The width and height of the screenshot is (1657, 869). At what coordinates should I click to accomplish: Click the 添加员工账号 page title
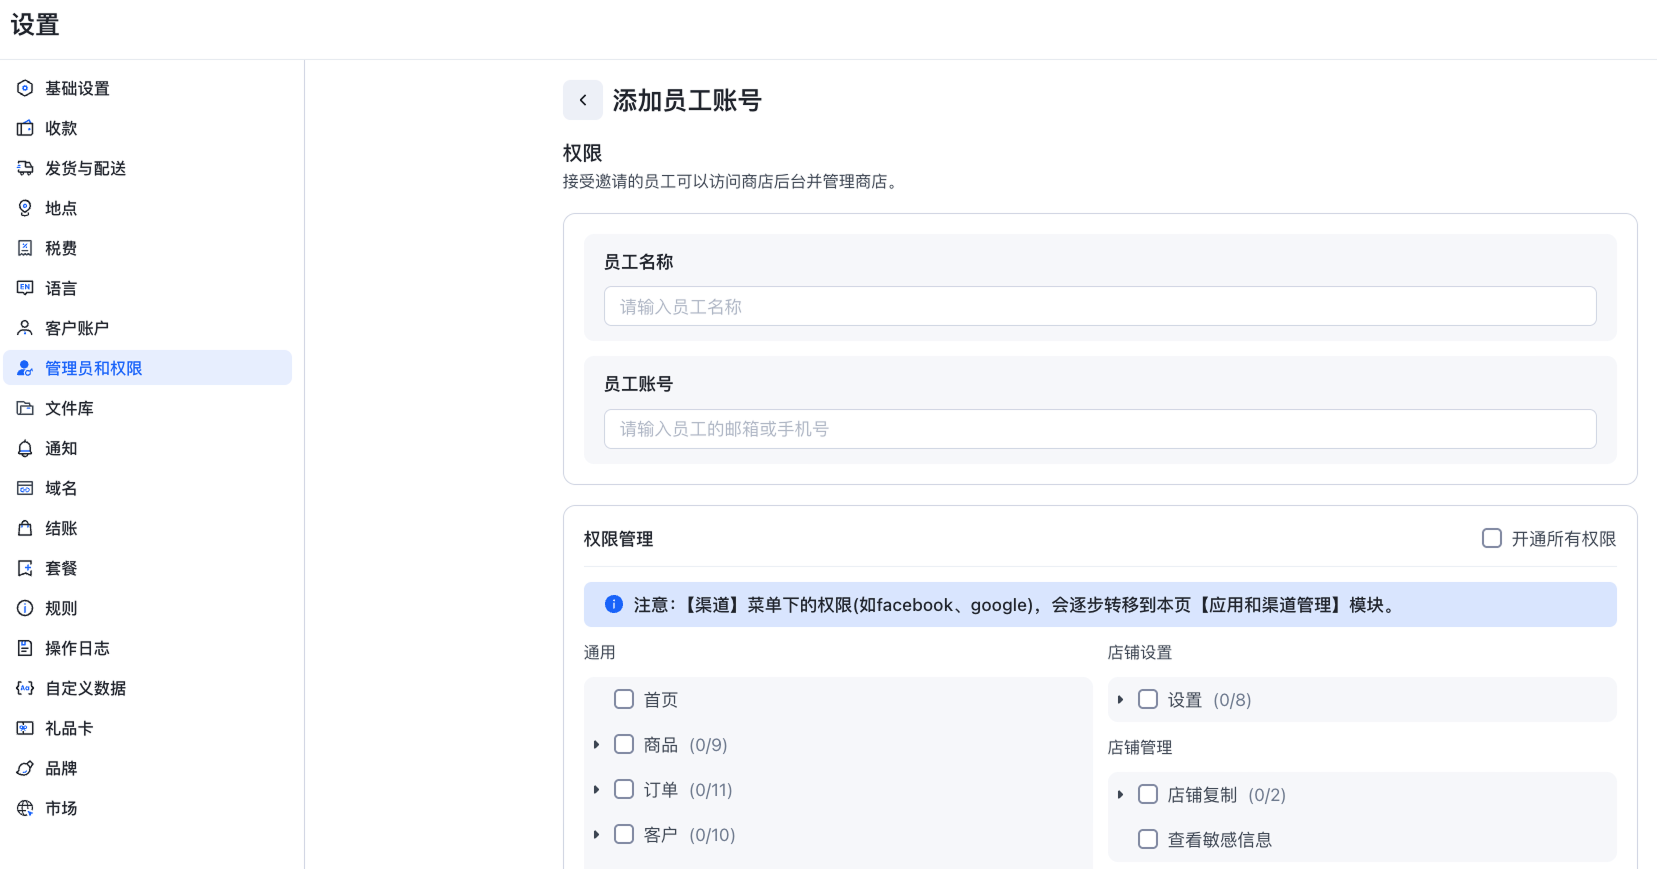pyautogui.click(x=687, y=100)
